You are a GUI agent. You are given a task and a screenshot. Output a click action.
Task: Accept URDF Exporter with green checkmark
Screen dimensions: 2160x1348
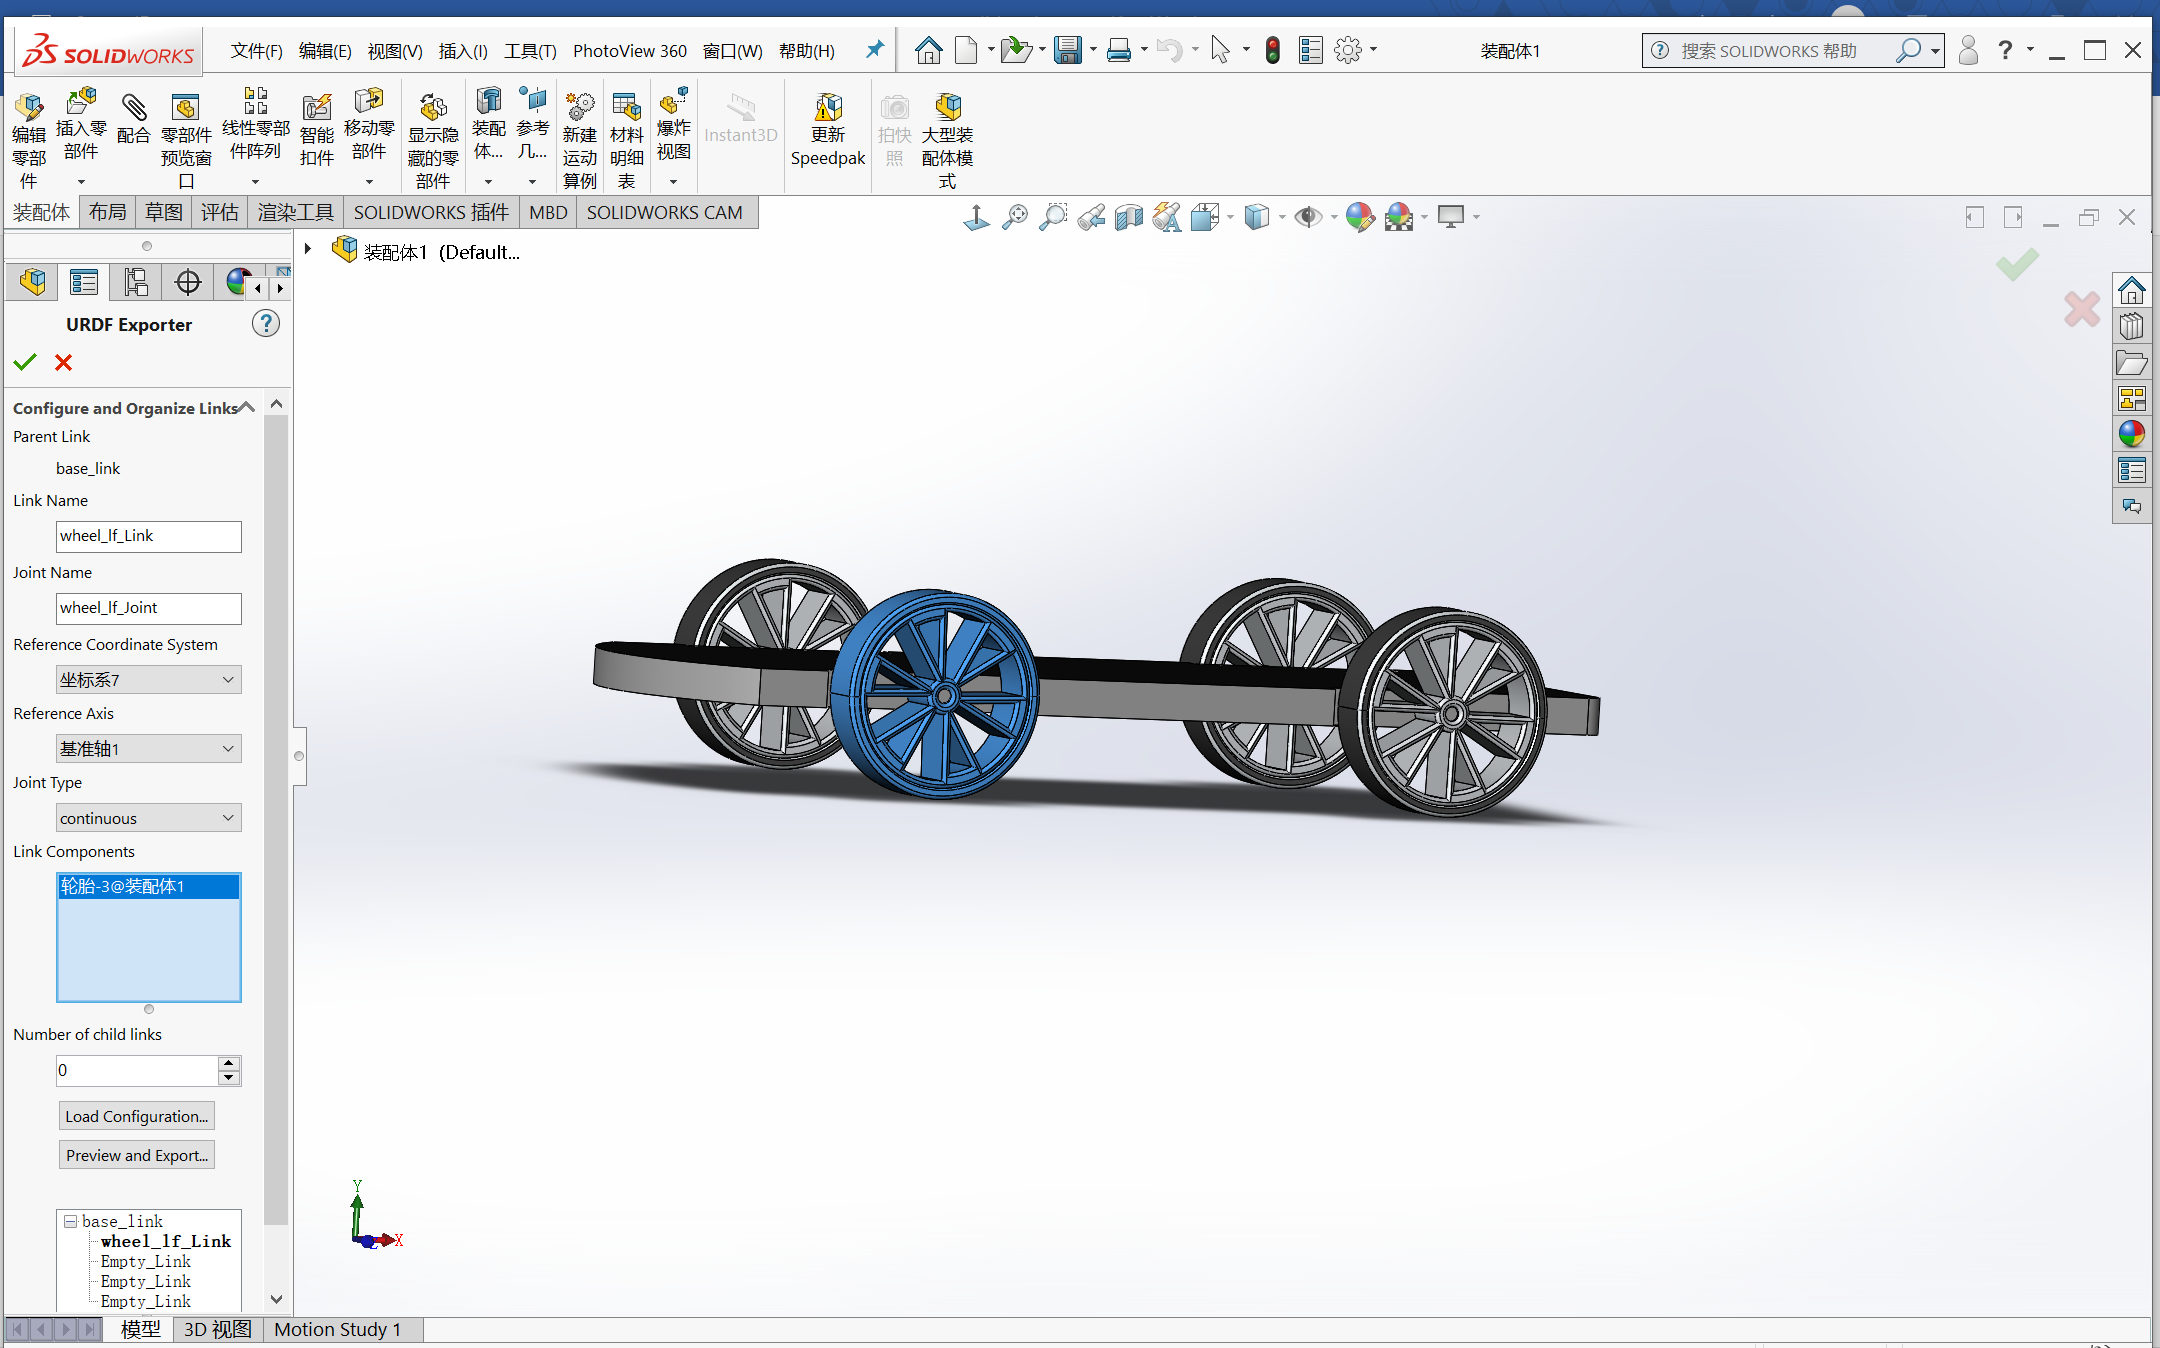pos(25,363)
